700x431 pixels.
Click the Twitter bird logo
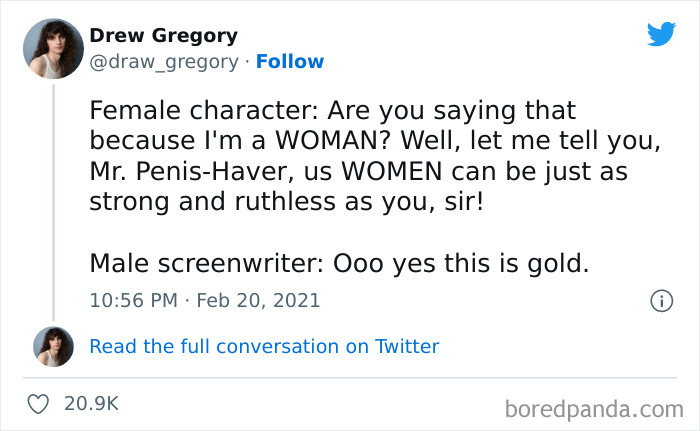click(x=661, y=34)
